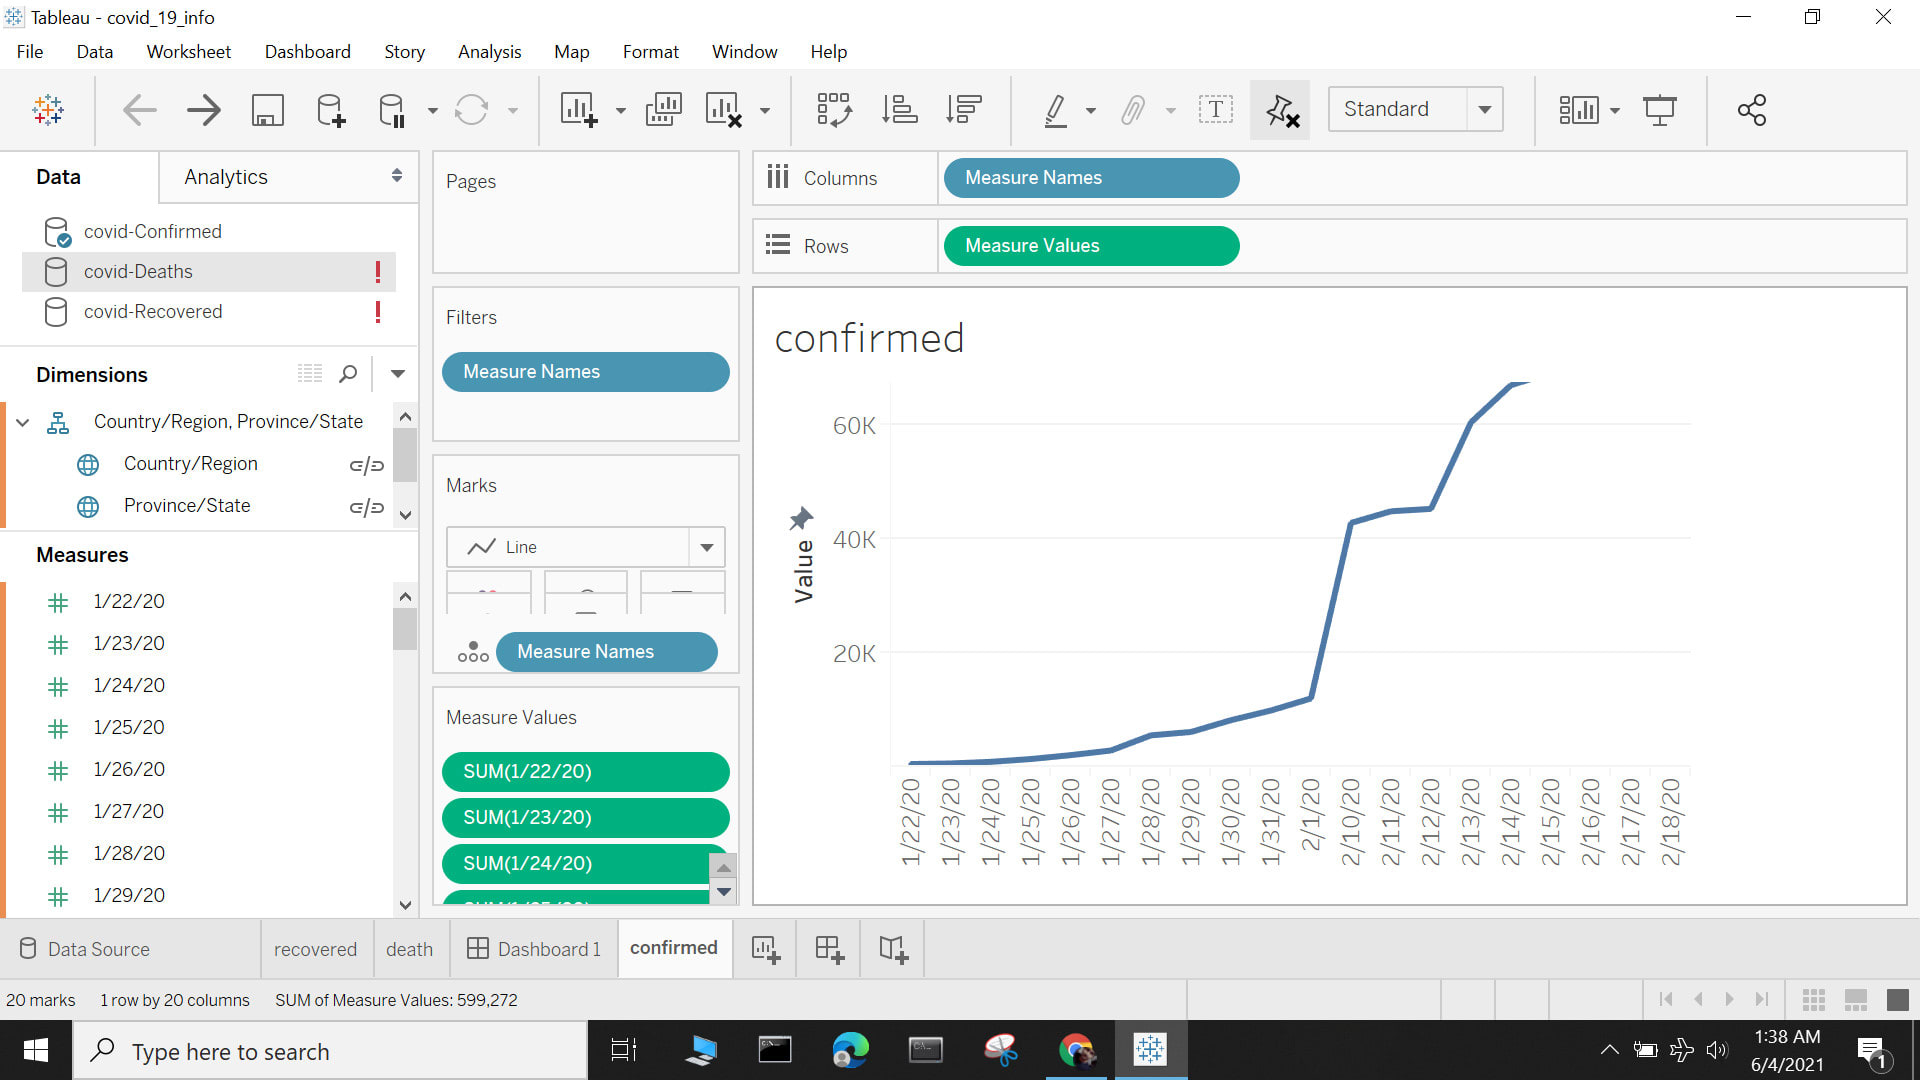1920x1080 pixels.
Task: Select the covid-Deaths data source
Action: click(x=209, y=271)
